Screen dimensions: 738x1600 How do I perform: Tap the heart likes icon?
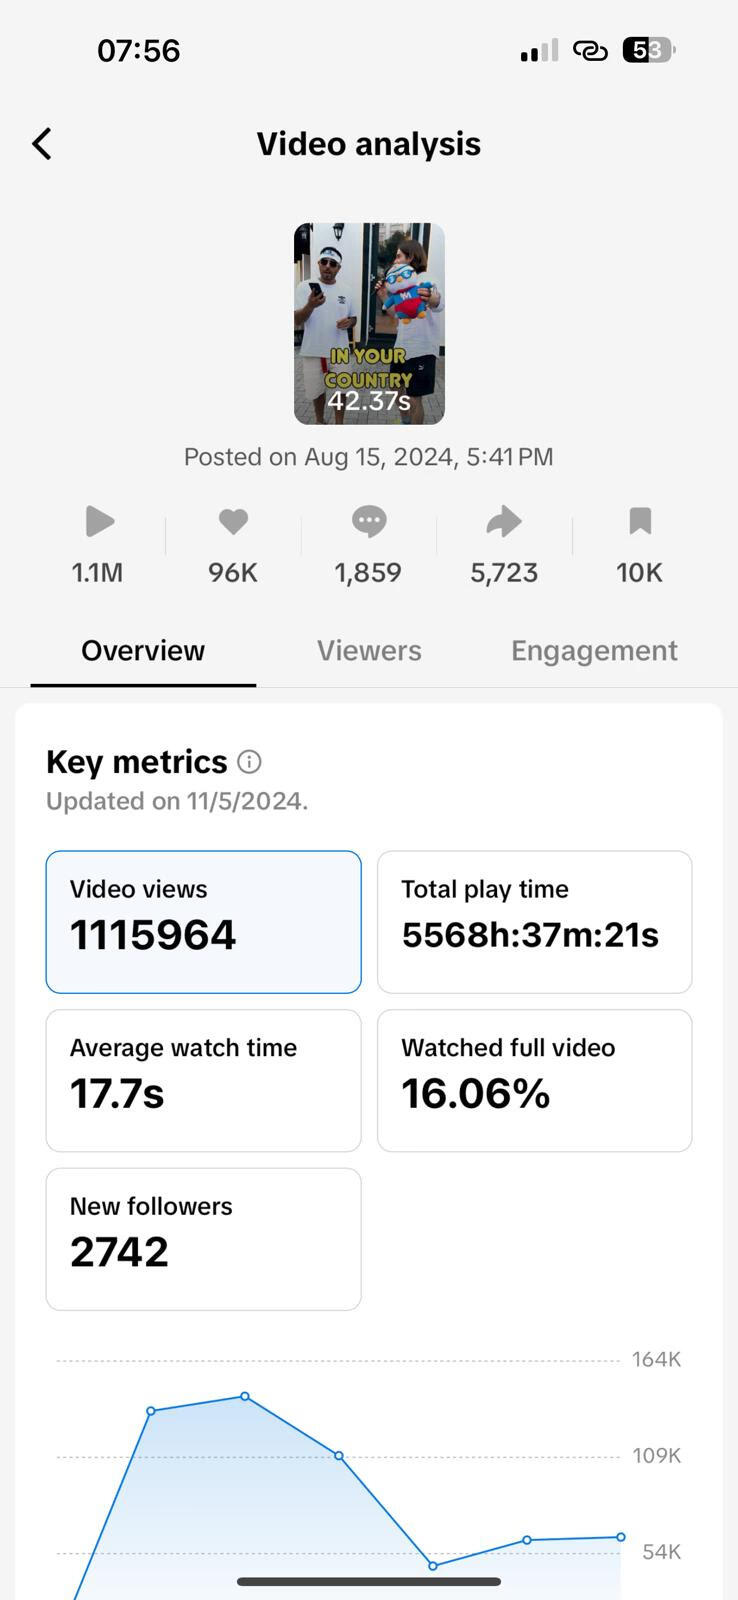[x=233, y=521]
